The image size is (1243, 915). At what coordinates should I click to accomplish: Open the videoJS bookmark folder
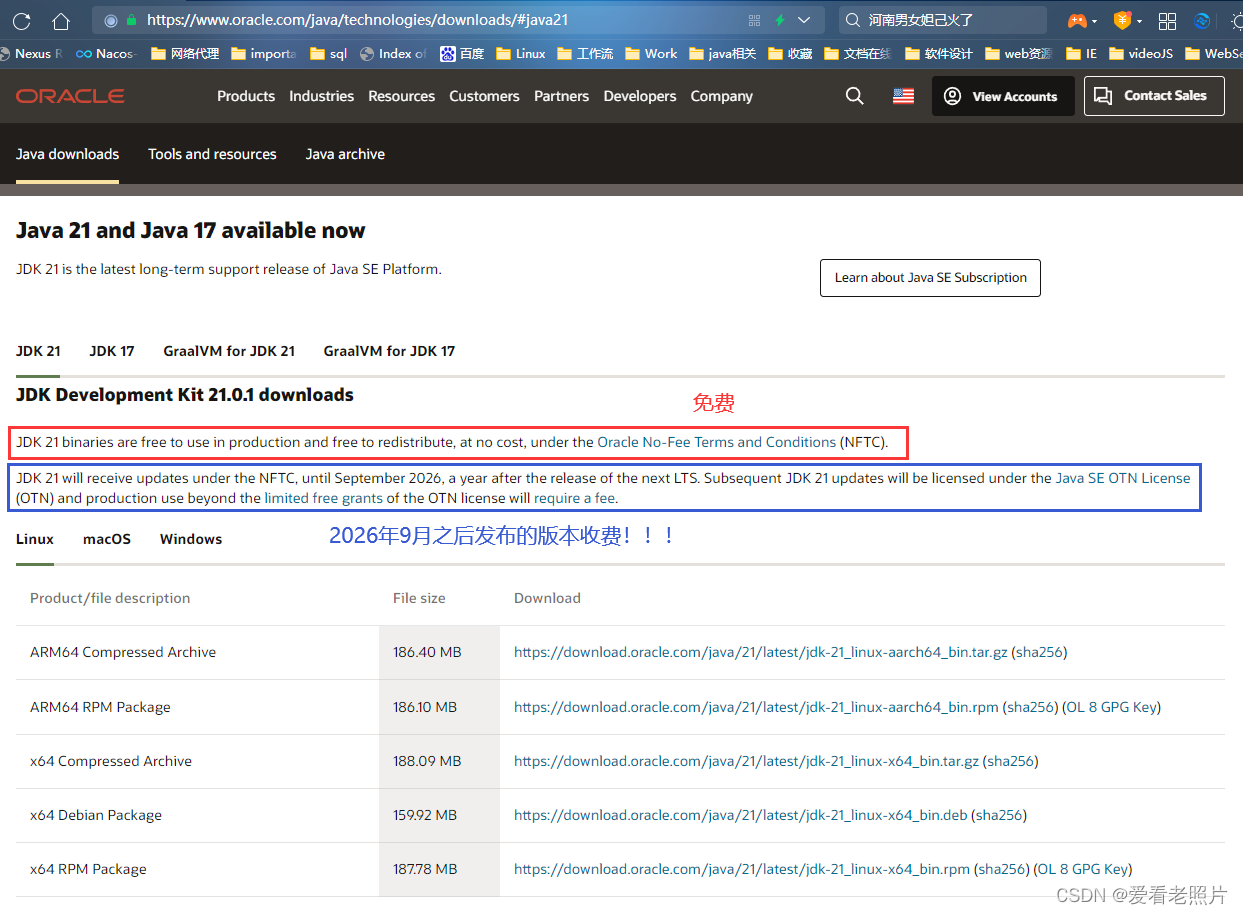(x=1141, y=54)
